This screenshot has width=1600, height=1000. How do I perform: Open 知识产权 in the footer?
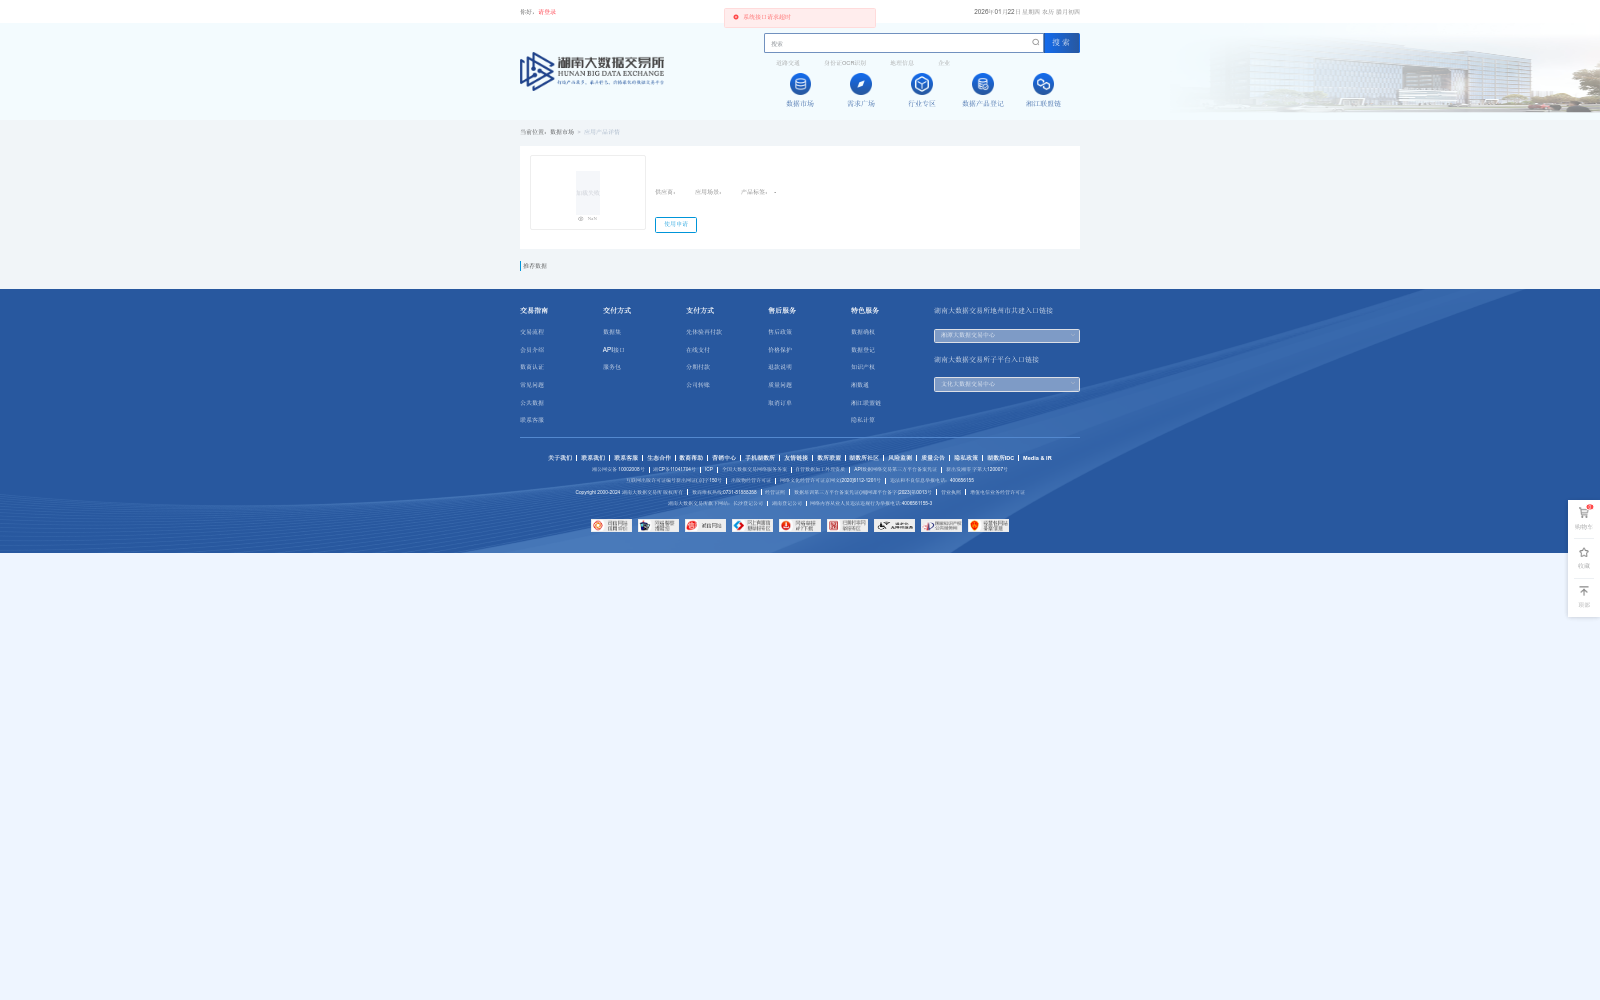pos(863,367)
